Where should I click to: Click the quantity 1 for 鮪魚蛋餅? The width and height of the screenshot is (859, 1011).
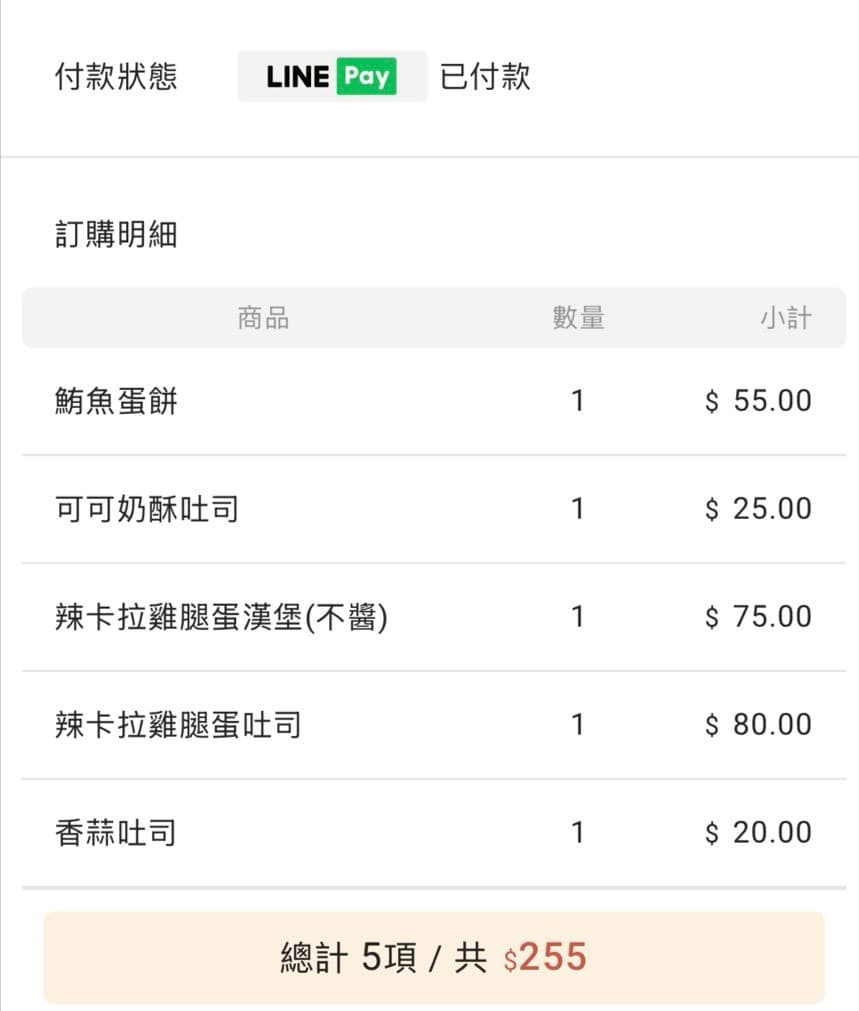point(578,401)
